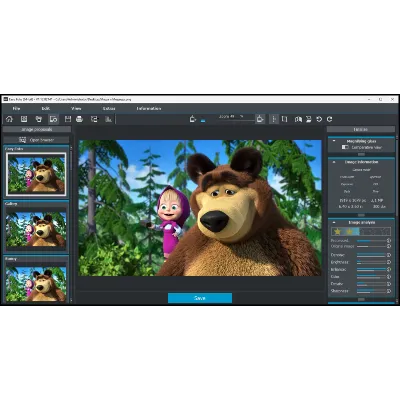Click the grip handle below Image analysis panel
Viewport: 400px width, 400px height.
click(361, 299)
